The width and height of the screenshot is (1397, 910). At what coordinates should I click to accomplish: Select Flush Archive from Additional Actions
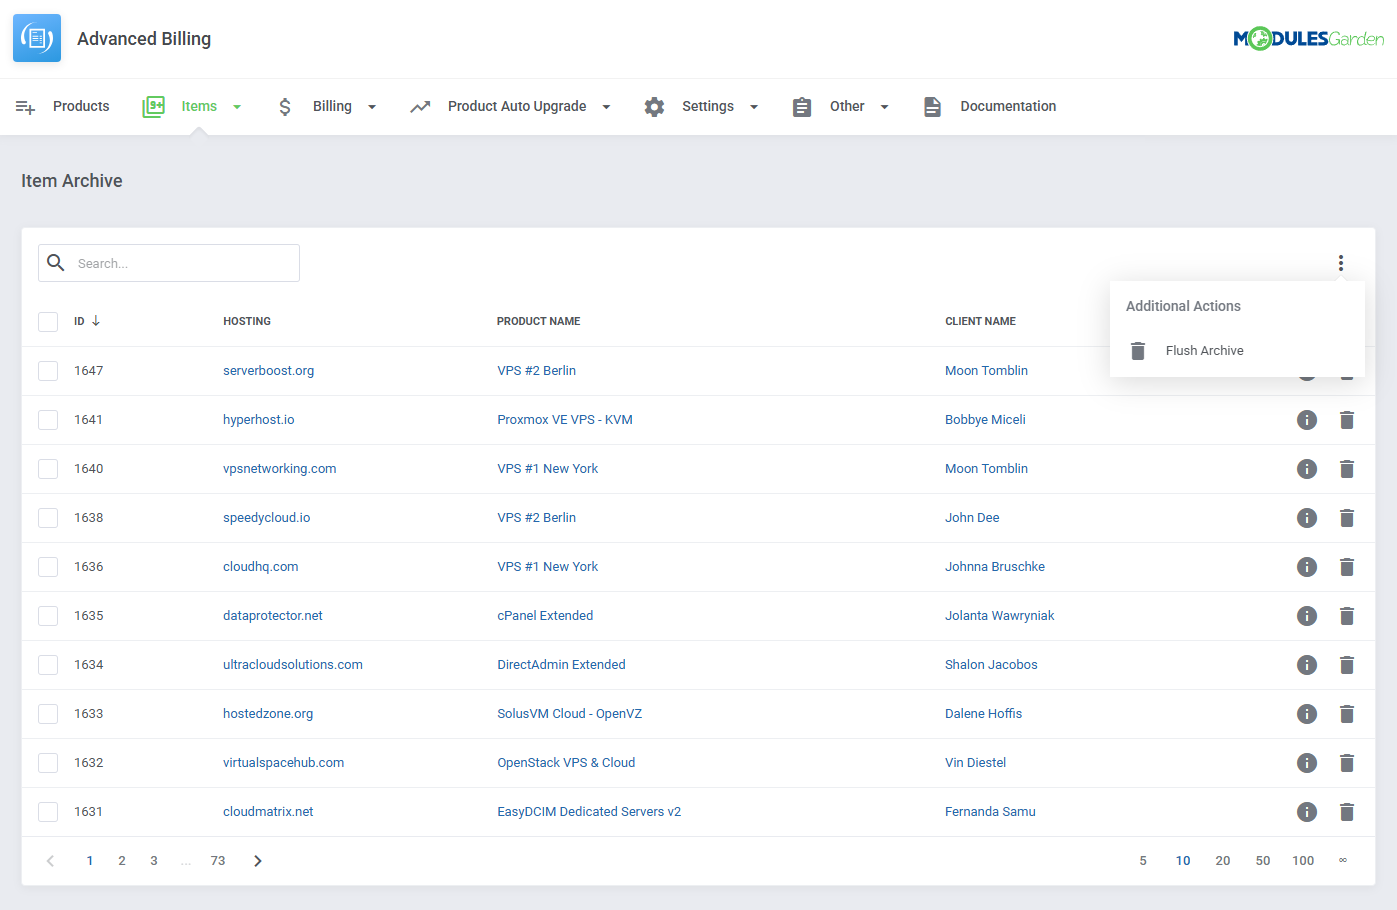1204,350
